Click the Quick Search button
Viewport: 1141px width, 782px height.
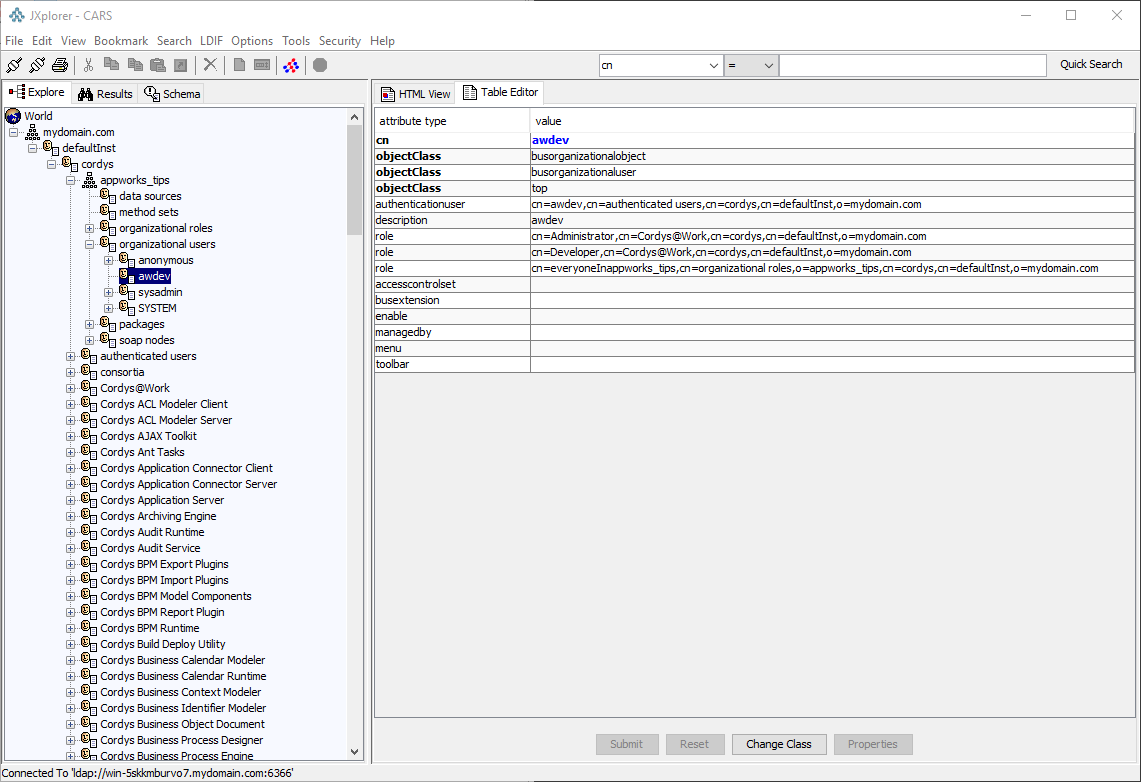point(1091,65)
